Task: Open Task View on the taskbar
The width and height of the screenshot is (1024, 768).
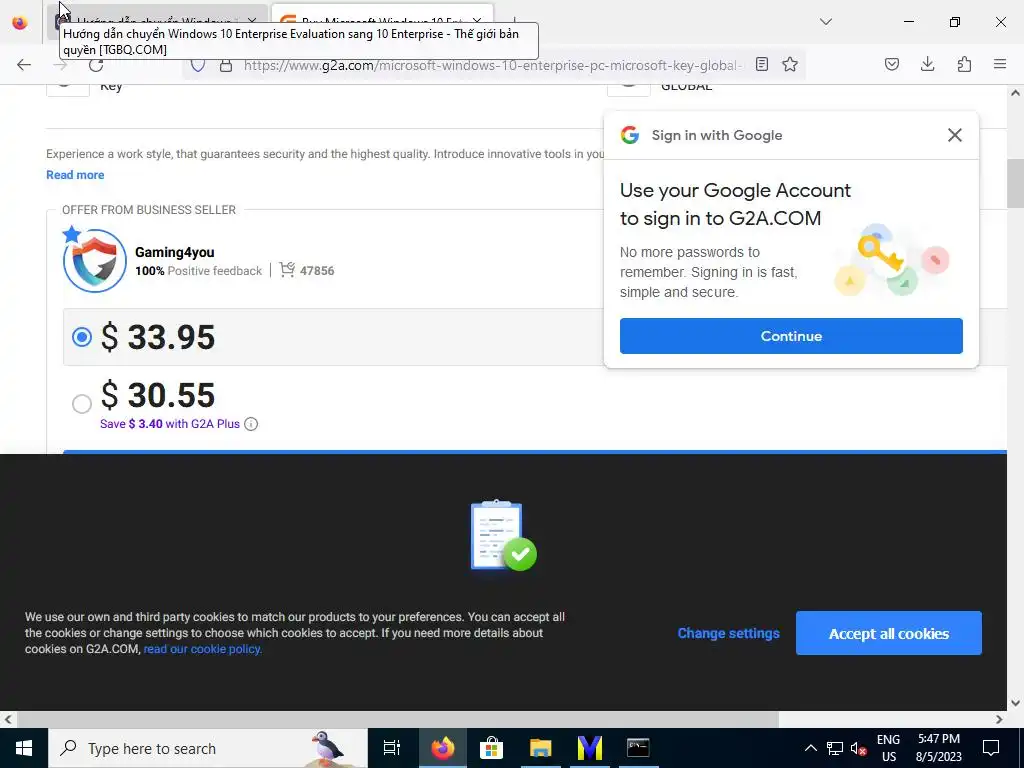Action: [392, 748]
